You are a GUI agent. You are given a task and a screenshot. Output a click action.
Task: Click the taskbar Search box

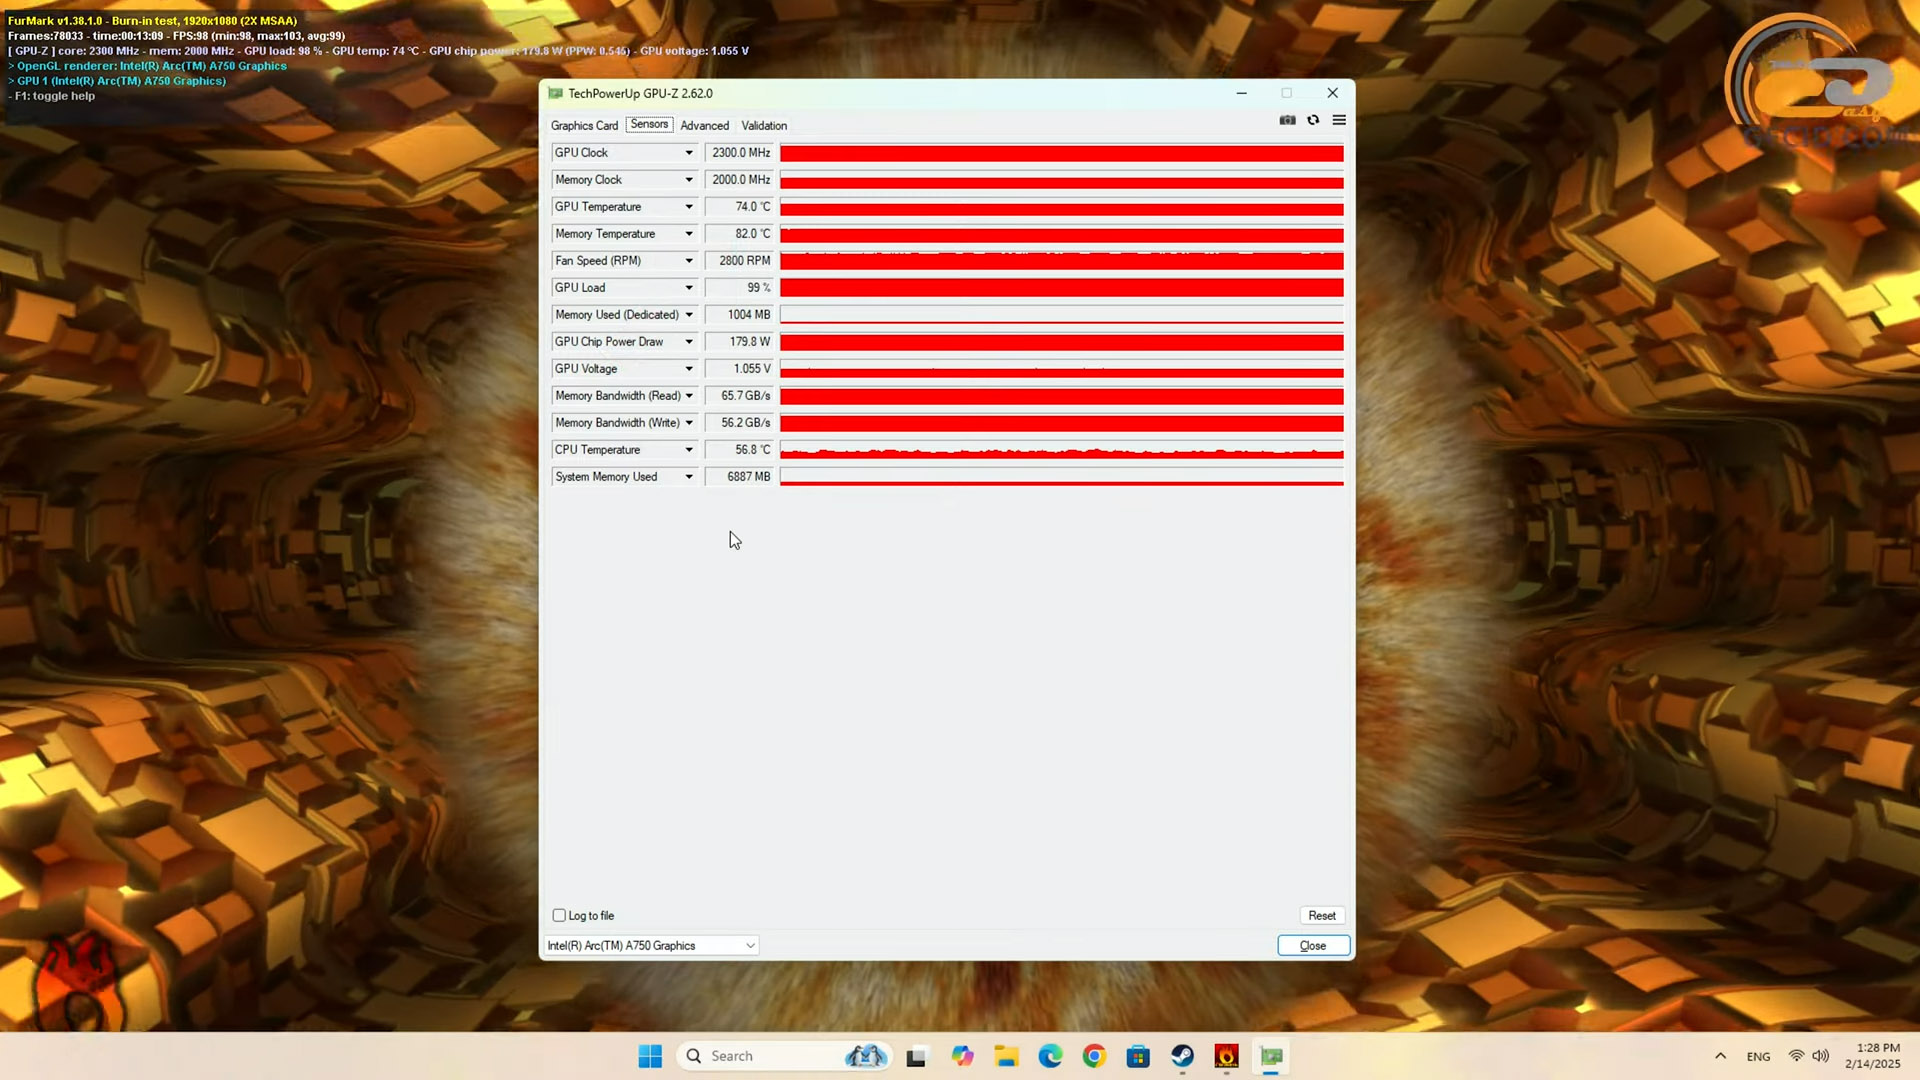(x=783, y=1056)
